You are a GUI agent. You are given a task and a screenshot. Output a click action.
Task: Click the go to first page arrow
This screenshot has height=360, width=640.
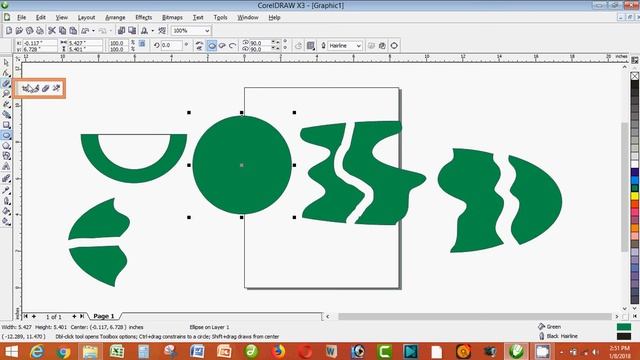(26, 316)
